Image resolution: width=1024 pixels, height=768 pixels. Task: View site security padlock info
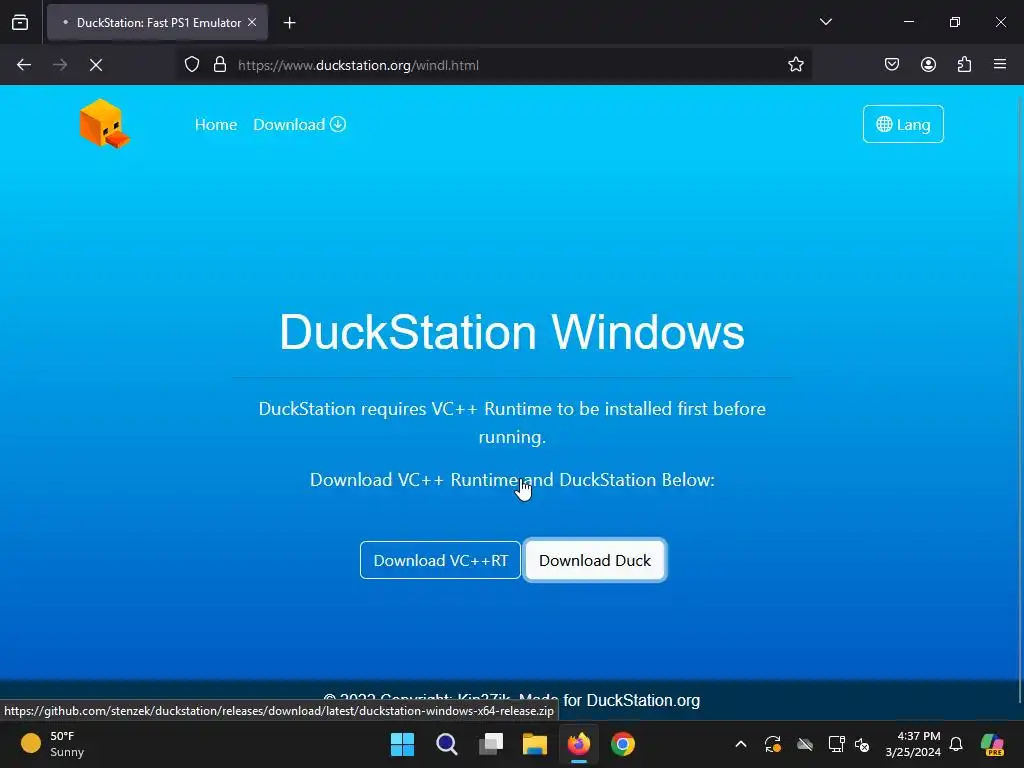point(220,65)
